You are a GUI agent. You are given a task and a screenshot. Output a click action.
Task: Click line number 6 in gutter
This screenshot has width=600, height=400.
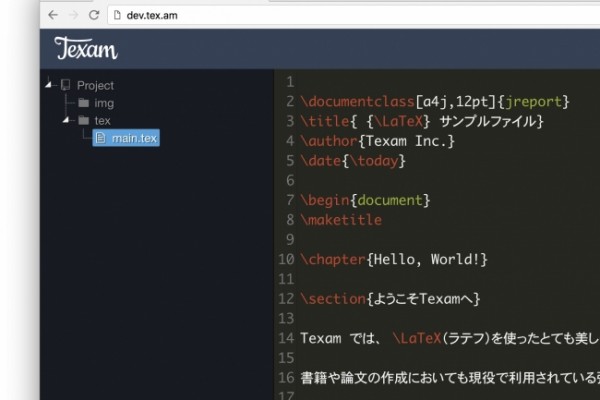pos(290,180)
